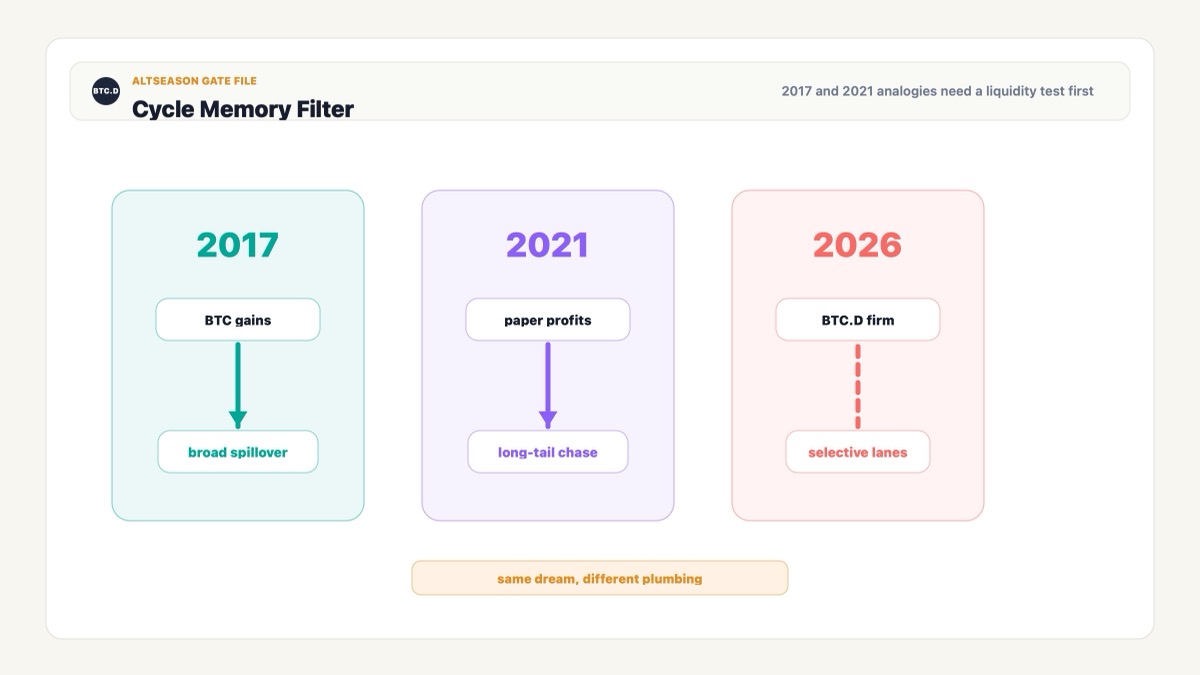Click the red dashed connector line

(x=858, y=386)
